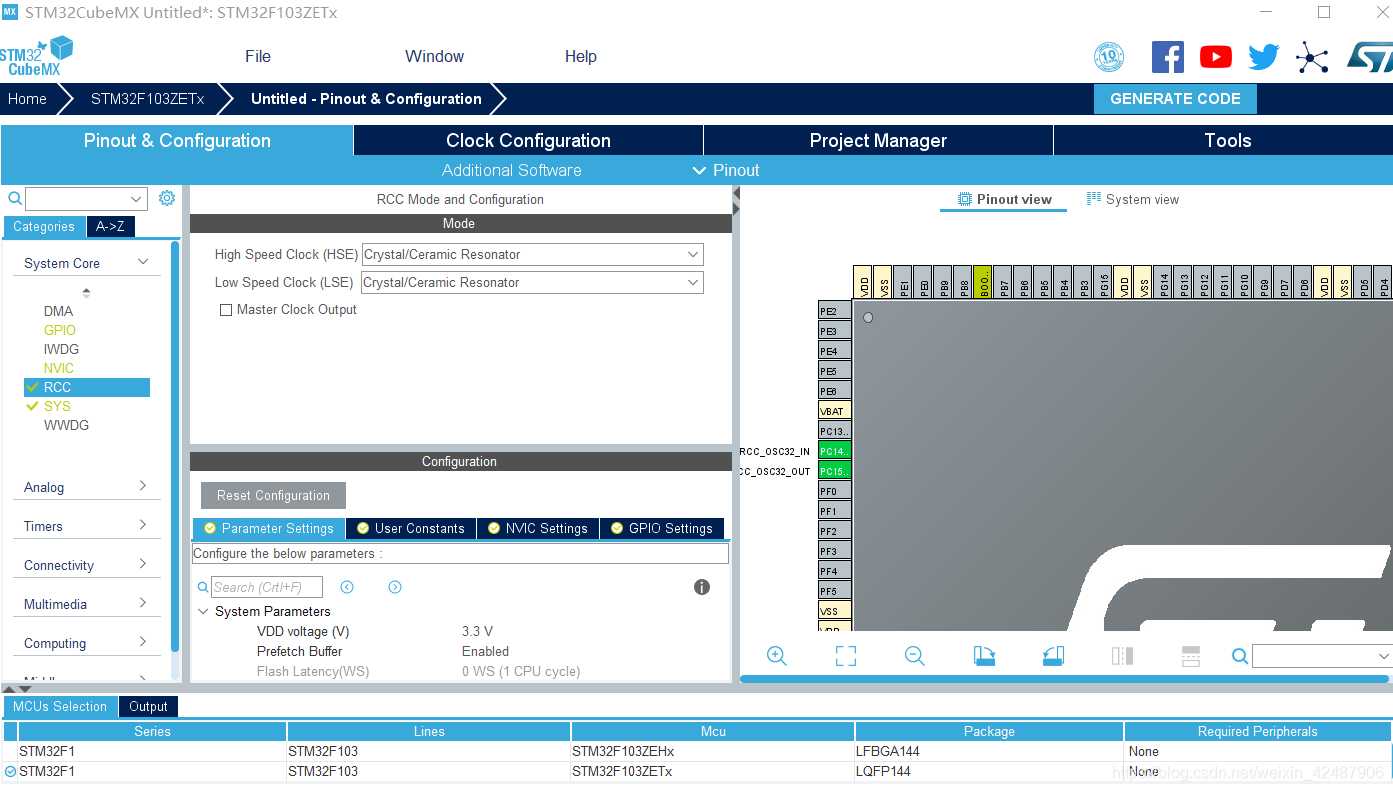Switch to Clock Configuration tab
This screenshot has height=791, width=1393.
(x=528, y=141)
